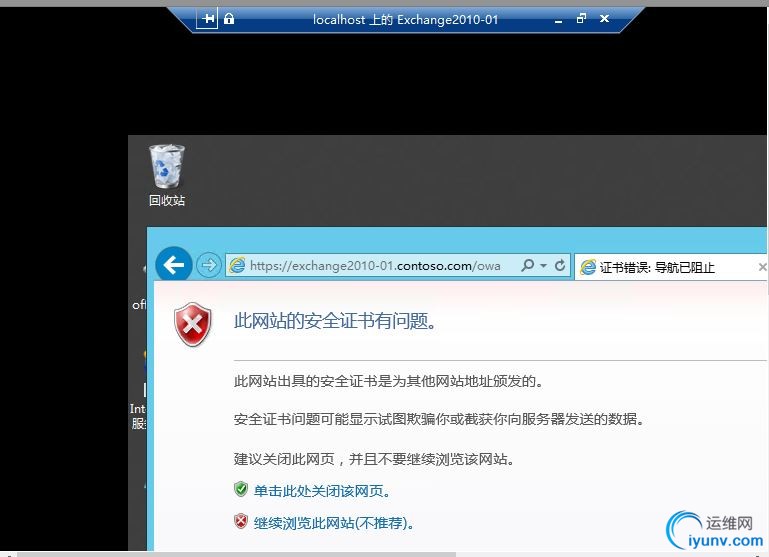Image resolution: width=769 pixels, height=557 pixels.
Task: Click the IE page icon in address bar
Action: (237, 266)
